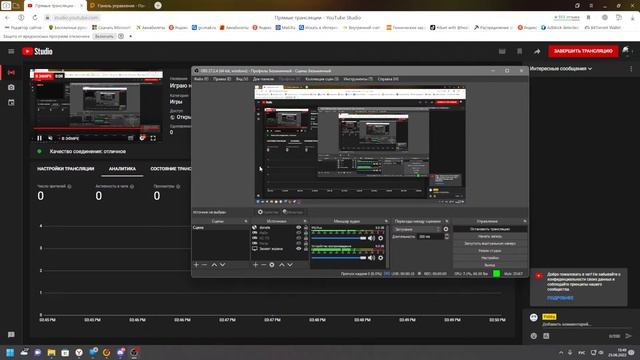This screenshot has height=360, width=640.
Task: Mute the second audio mixer channel speaker
Action: [371, 258]
